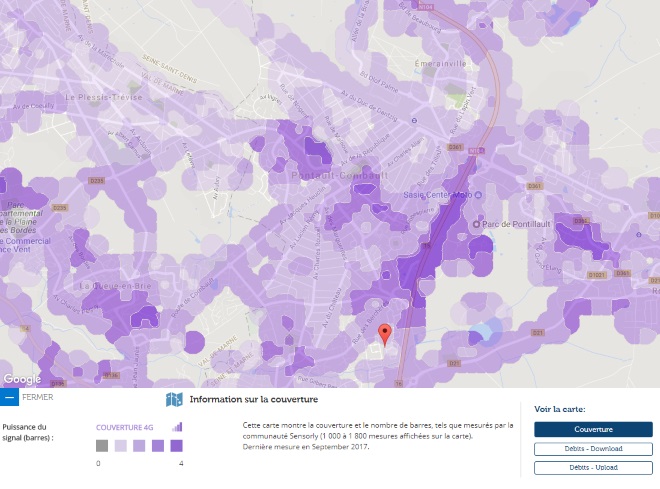
Task: Click the Information sur la couverture heading
Action: coord(246,400)
